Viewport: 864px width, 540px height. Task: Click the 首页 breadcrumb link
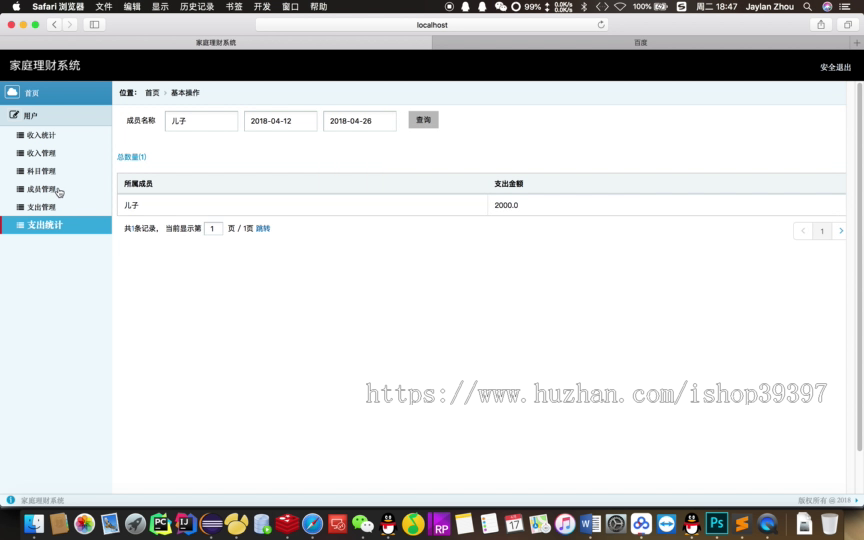[x=152, y=93]
